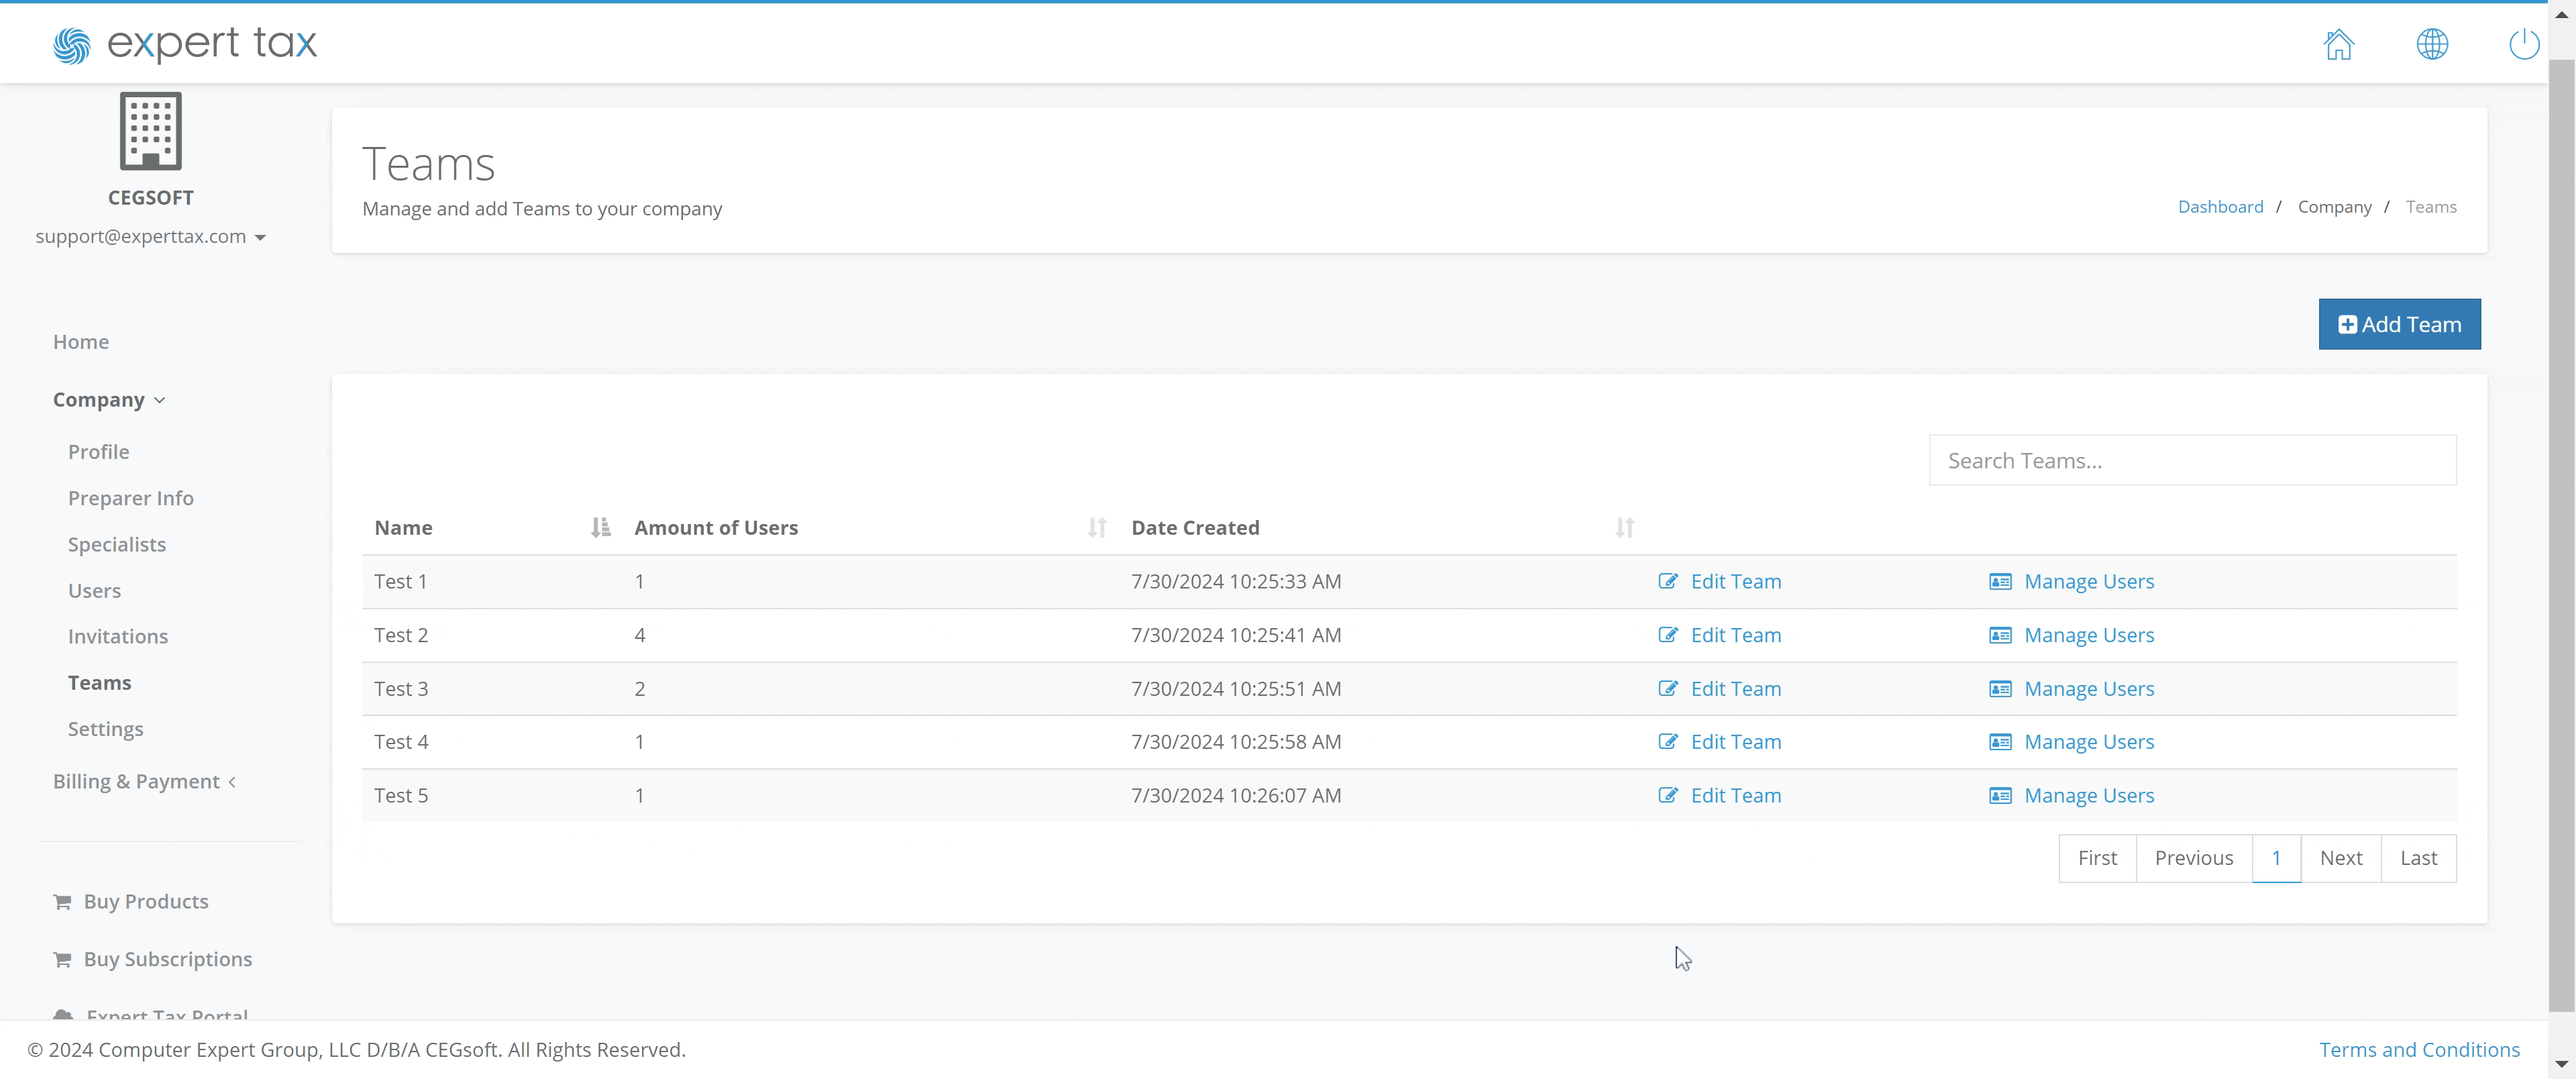Open support@experttax.com account dropdown
2576x1079 pixels.
tap(151, 236)
